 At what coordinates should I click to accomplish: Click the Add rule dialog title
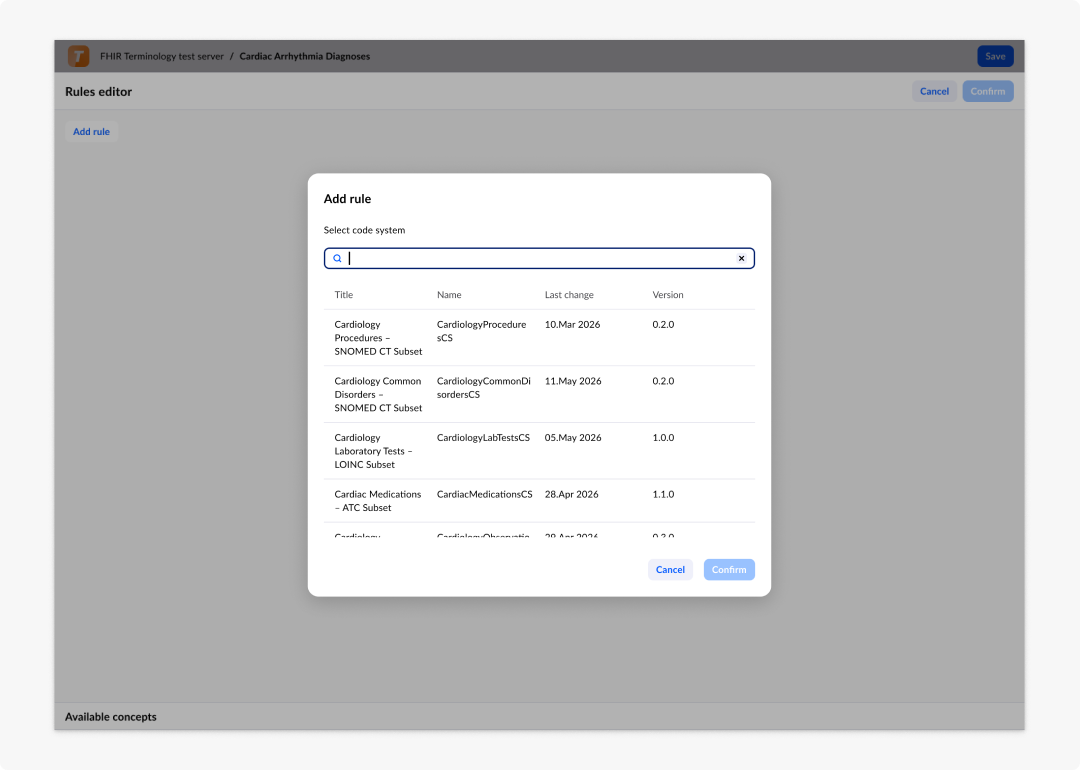[x=347, y=199]
